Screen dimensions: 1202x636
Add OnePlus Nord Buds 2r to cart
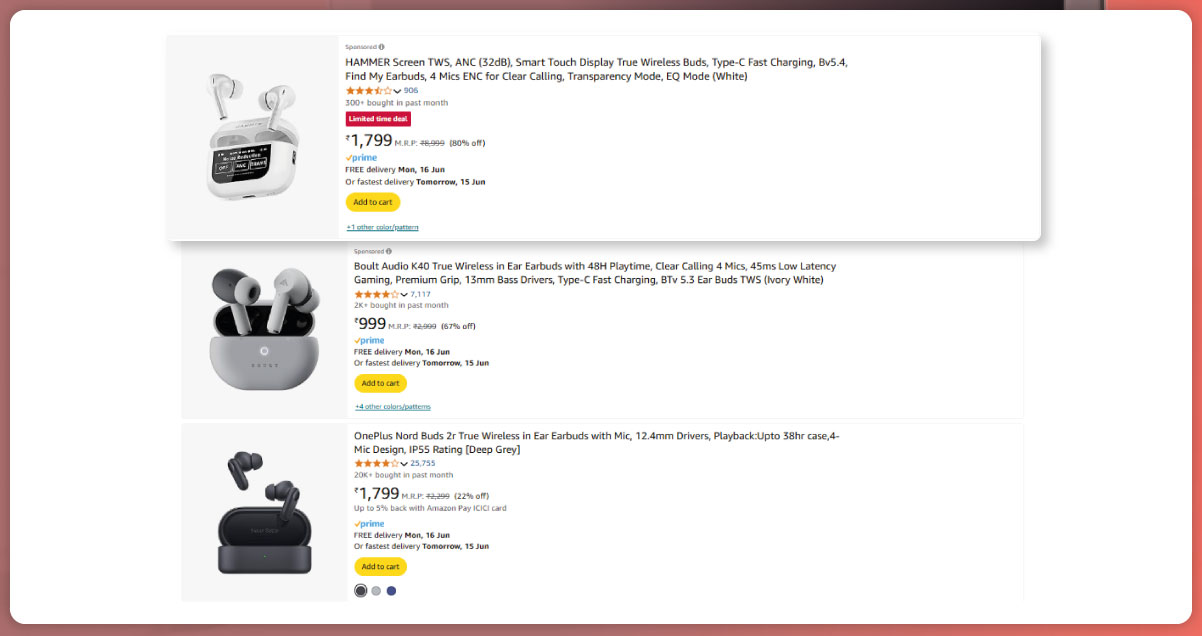[x=380, y=567]
